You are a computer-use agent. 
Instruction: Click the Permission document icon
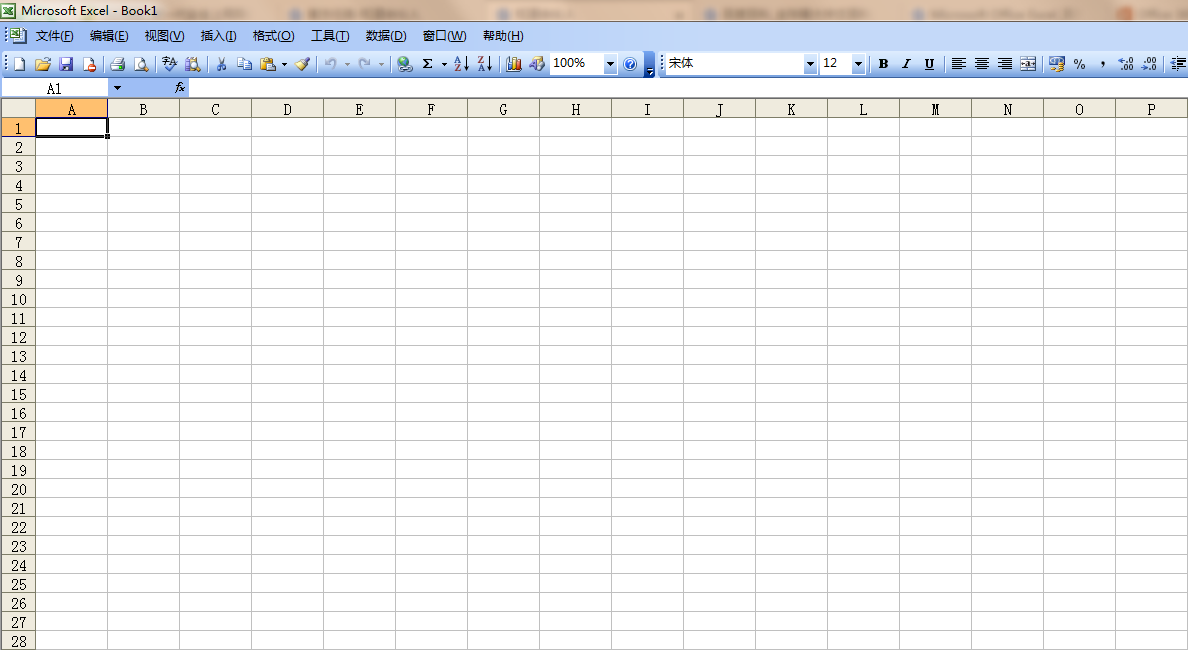point(89,64)
